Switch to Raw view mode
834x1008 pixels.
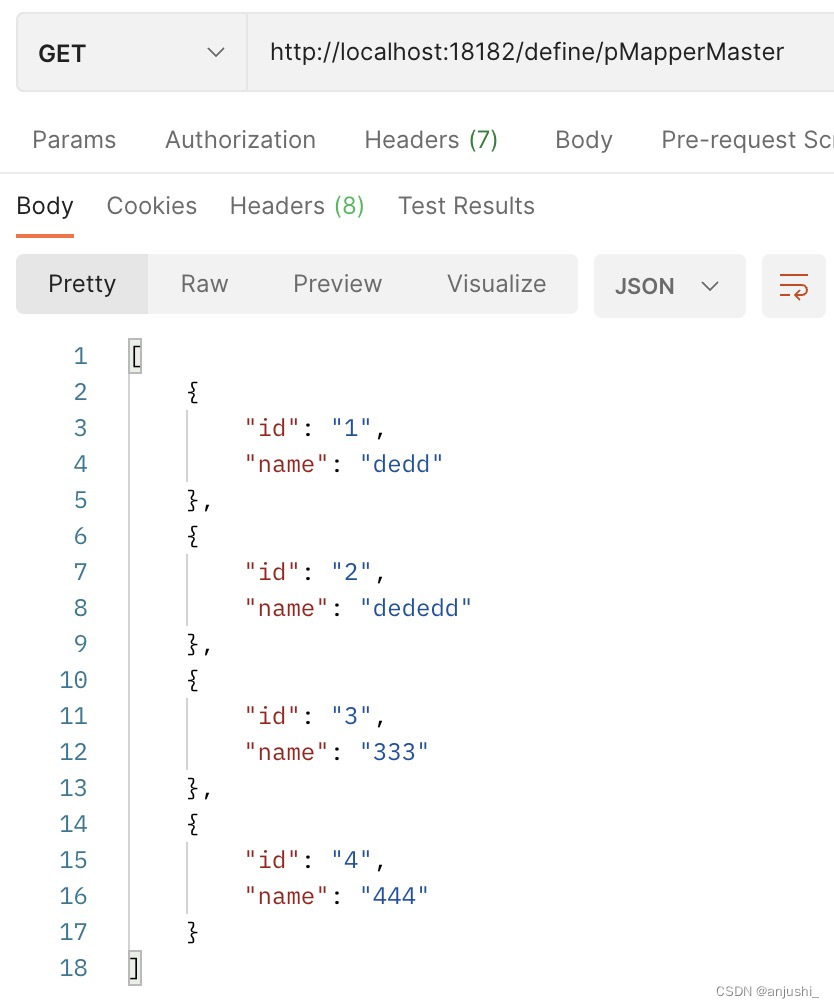[x=204, y=284]
